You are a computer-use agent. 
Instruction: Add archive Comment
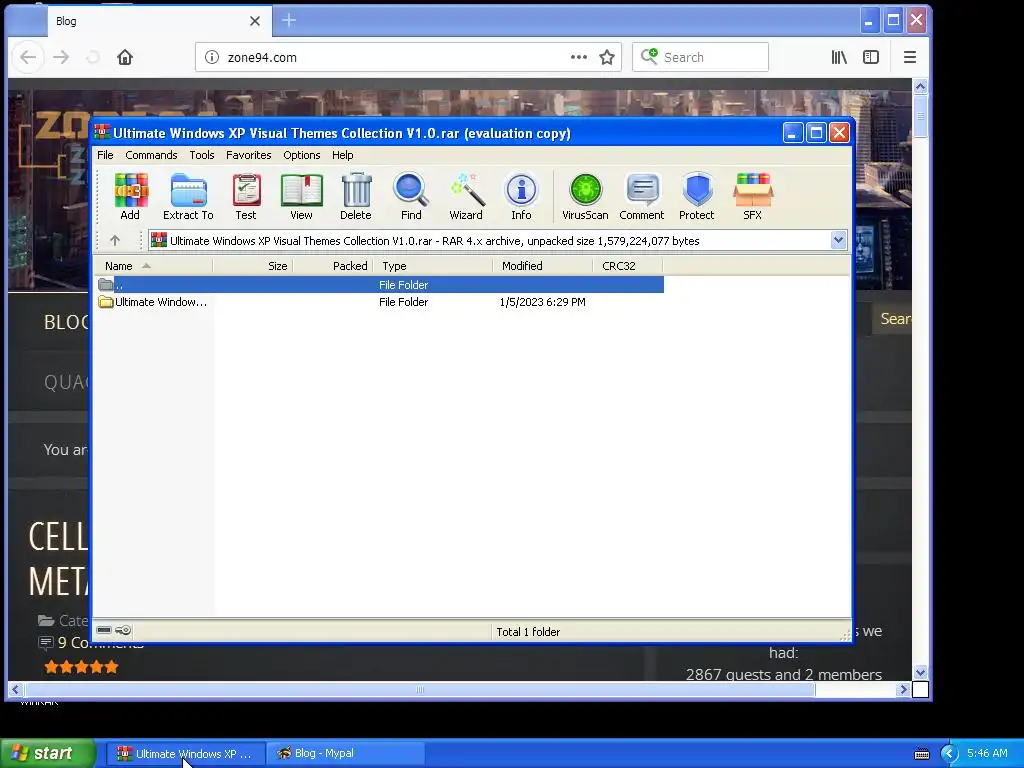[641, 196]
